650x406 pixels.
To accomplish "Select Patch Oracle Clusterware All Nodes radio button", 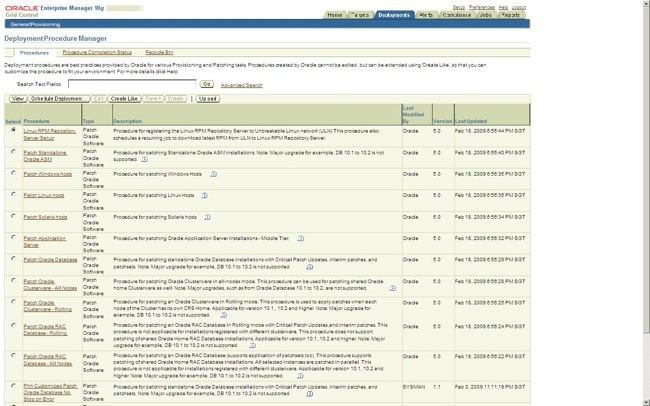I will (x=13, y=280).
